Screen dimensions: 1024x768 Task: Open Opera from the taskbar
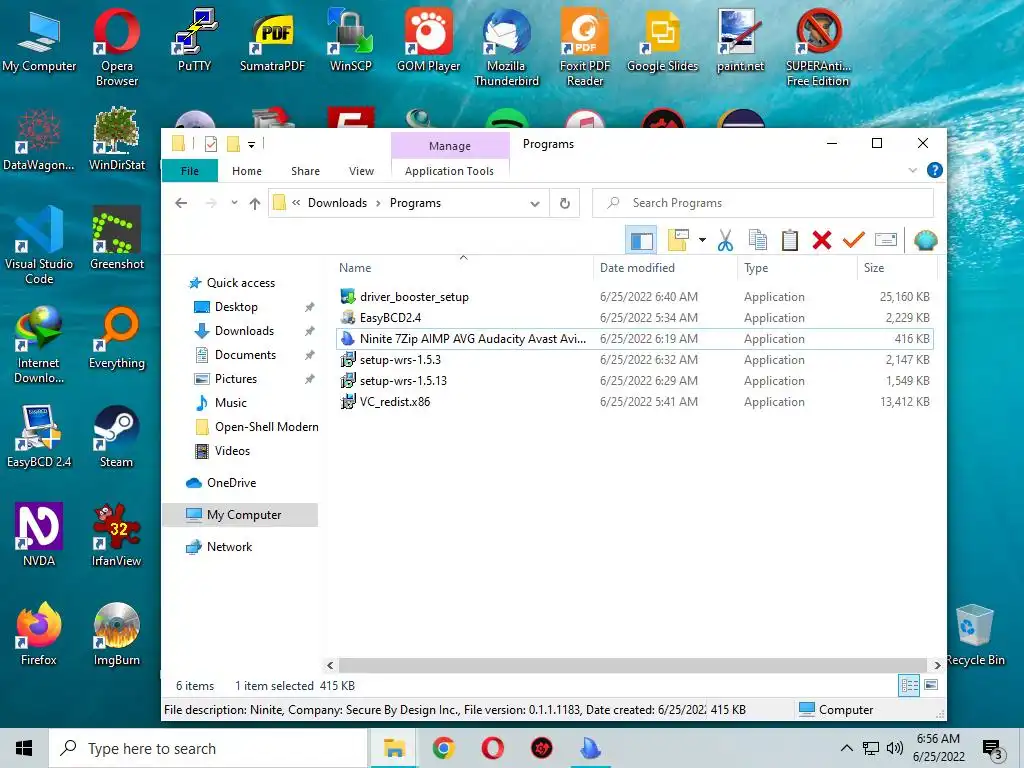coord(492,748)
